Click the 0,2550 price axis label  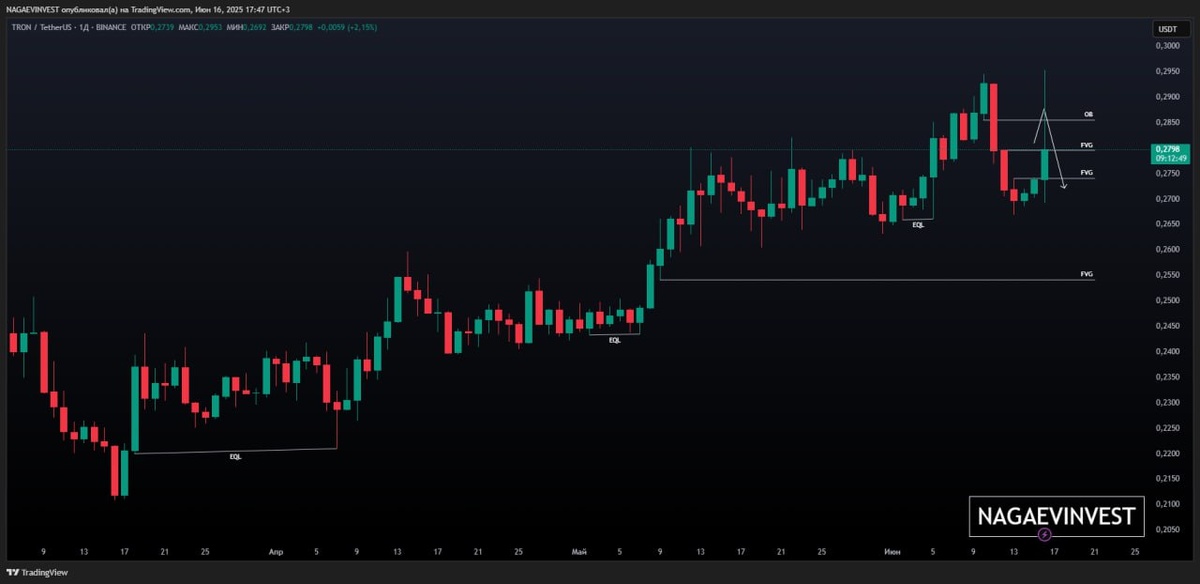[1166, 275]
